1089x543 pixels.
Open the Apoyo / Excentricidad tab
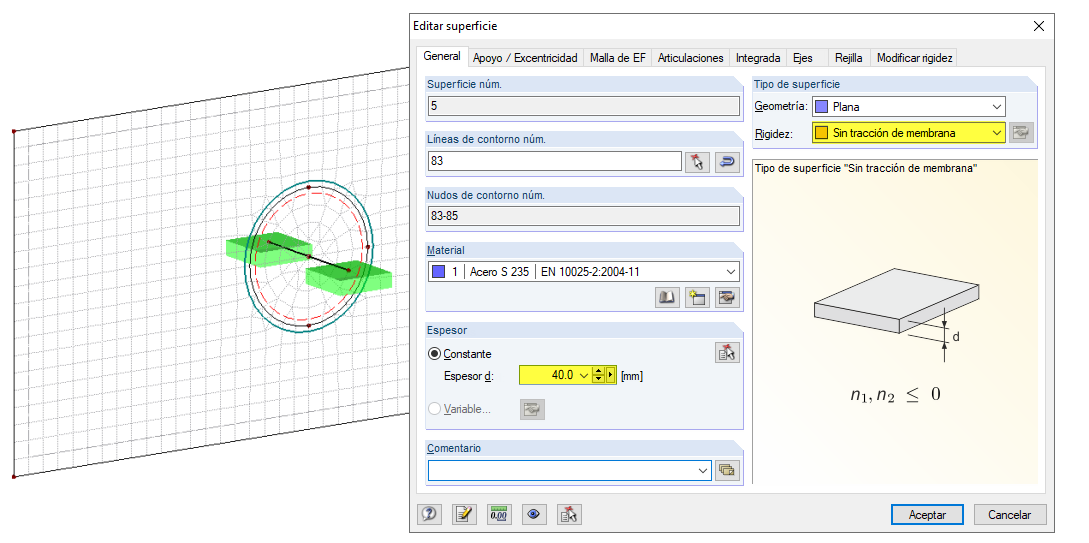pyautogui.click(x=525, y=58)
